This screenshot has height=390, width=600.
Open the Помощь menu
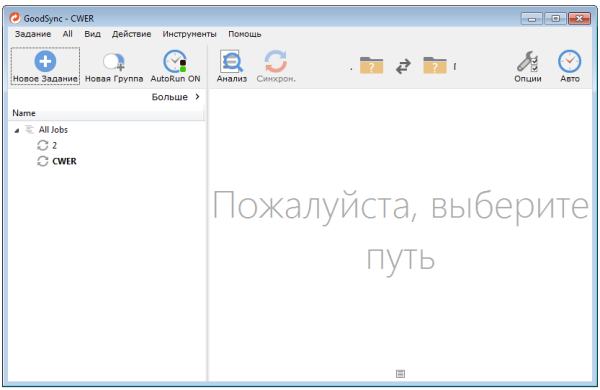click(245, 34)
